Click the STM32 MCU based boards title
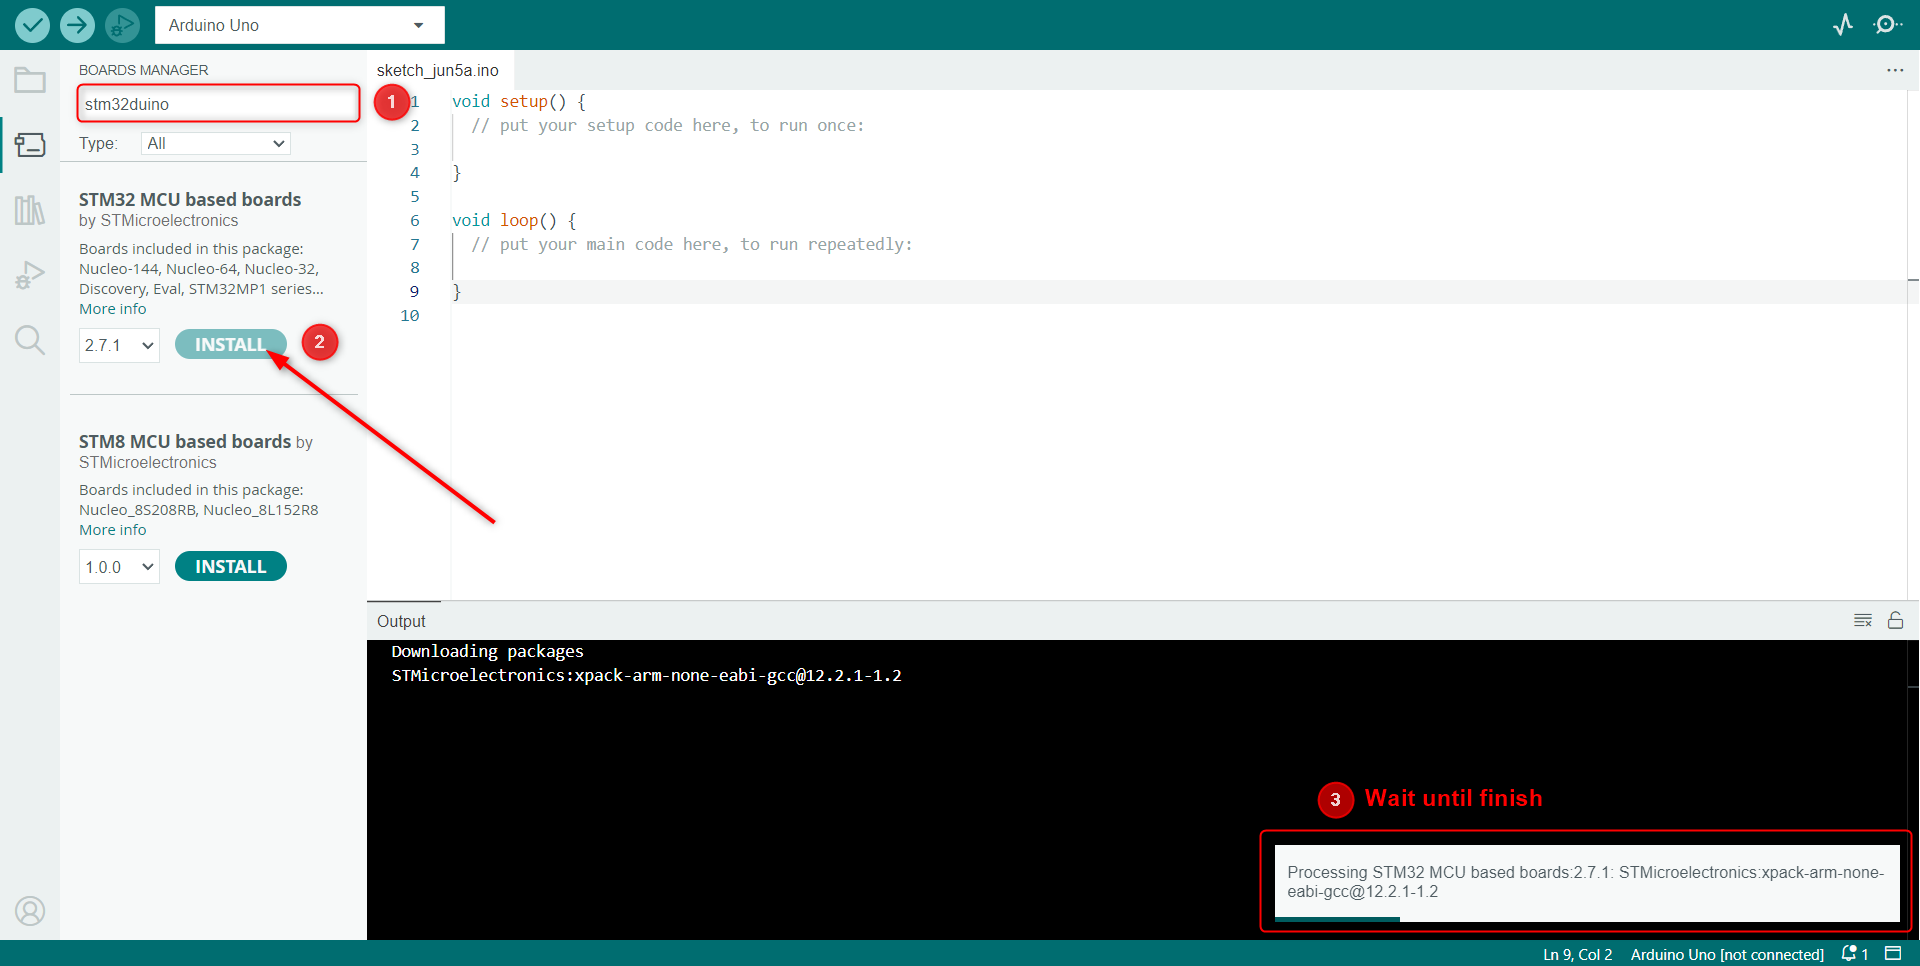 tap(190, 199)
